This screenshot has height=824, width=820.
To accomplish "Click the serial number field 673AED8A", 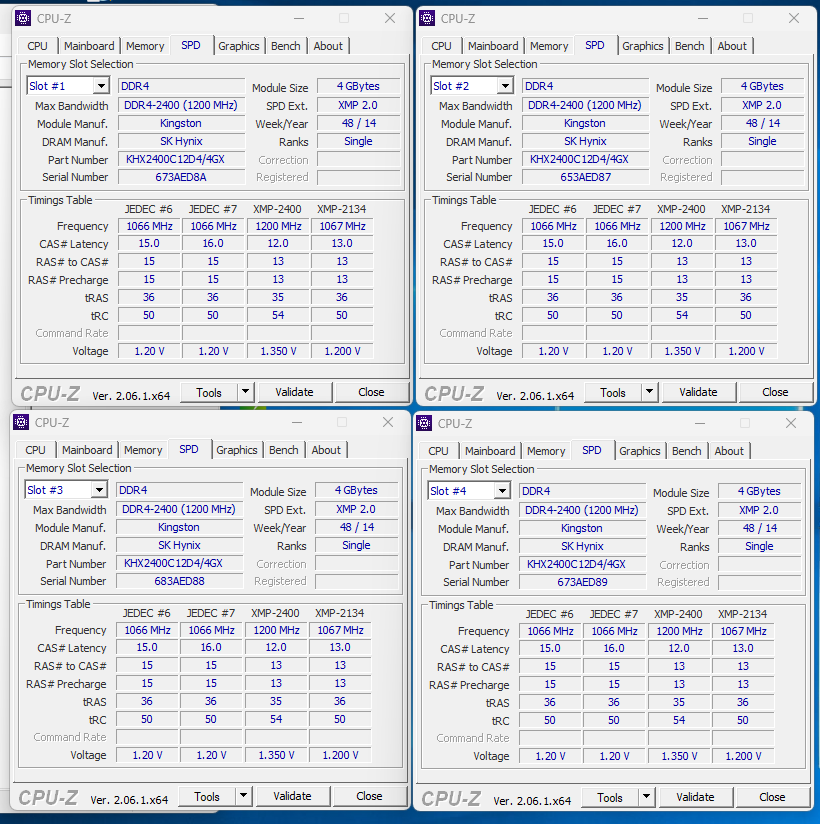I will point(180,177).
